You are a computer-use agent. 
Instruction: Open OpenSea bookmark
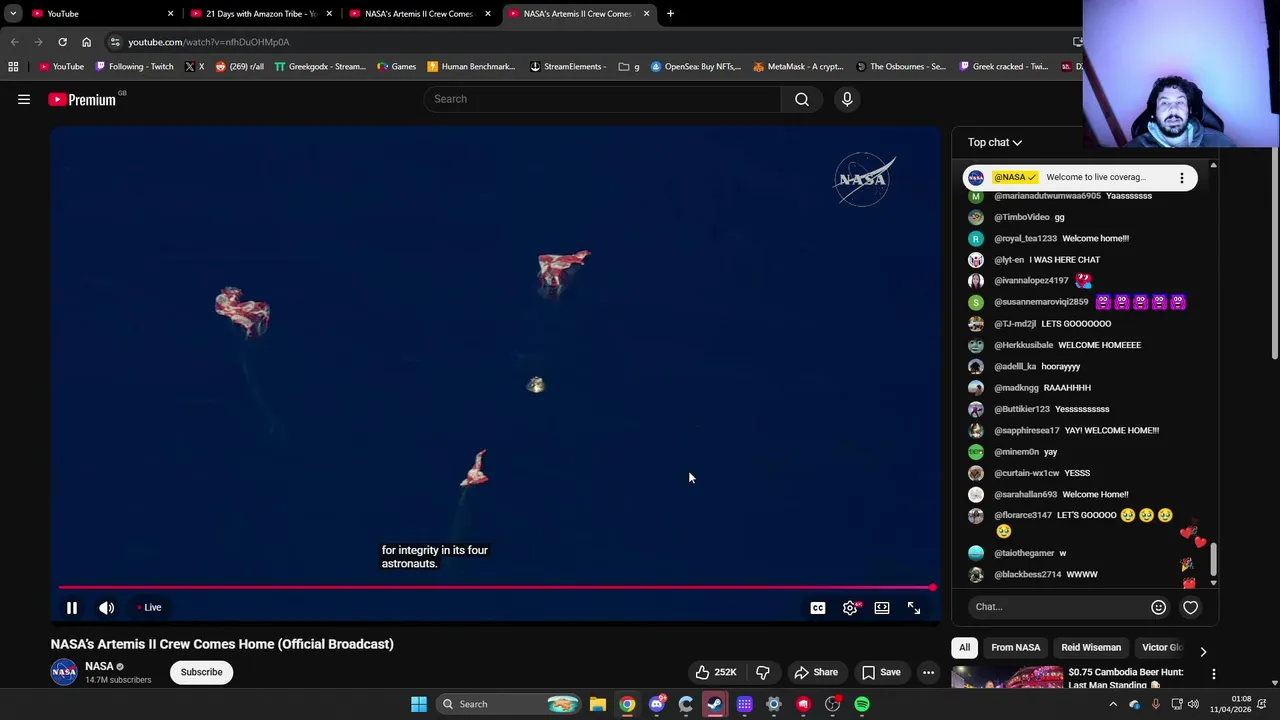695,67
